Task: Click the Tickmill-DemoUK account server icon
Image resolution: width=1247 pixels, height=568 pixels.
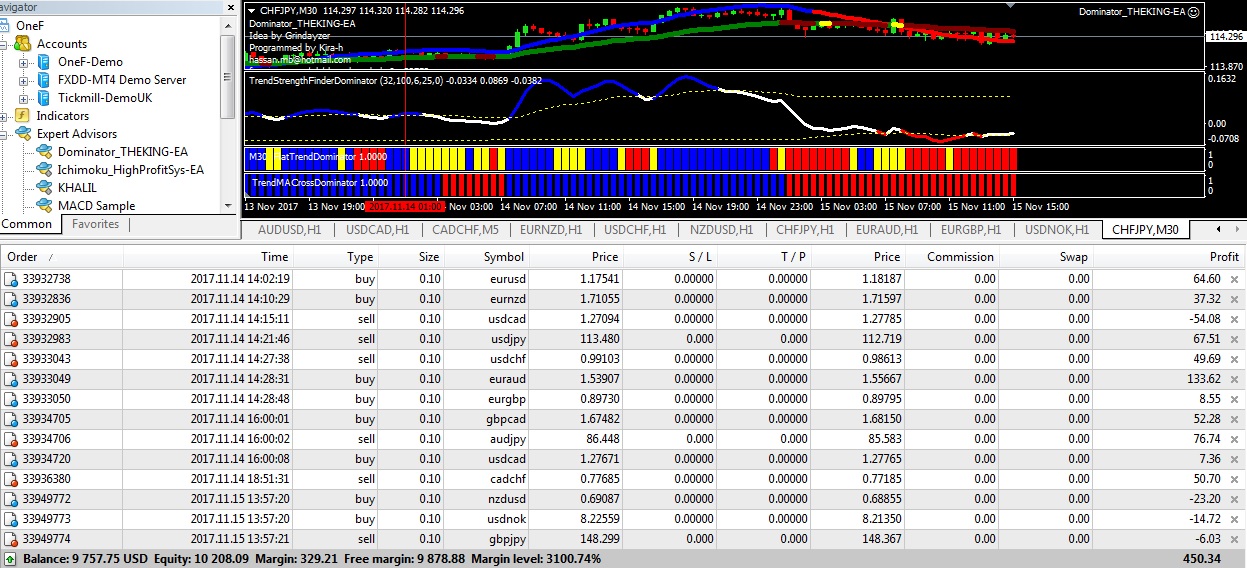Action: 44,98
